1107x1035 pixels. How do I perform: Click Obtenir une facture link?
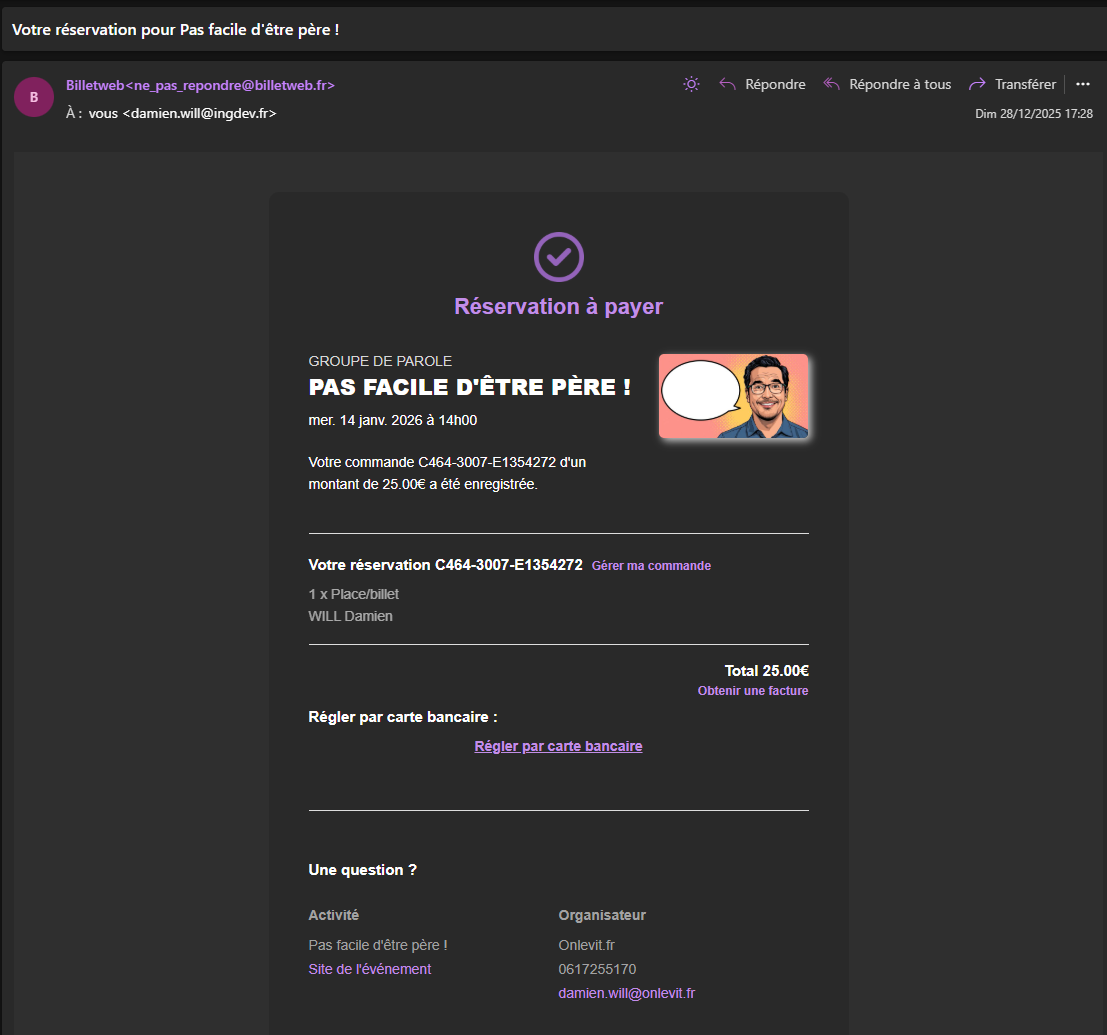click(752, 691)
